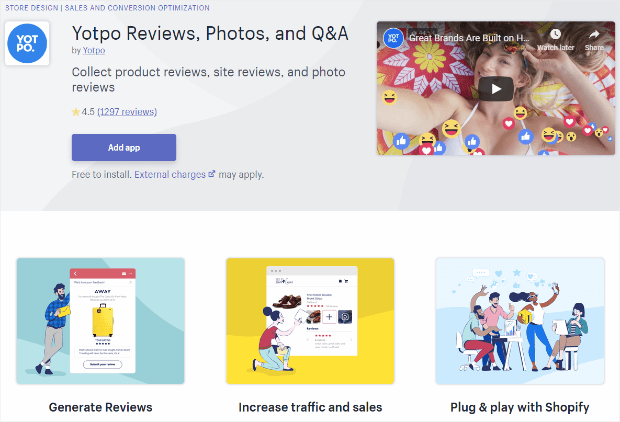Click the 'Collect product reviews' description text

[x=209, y=79]
